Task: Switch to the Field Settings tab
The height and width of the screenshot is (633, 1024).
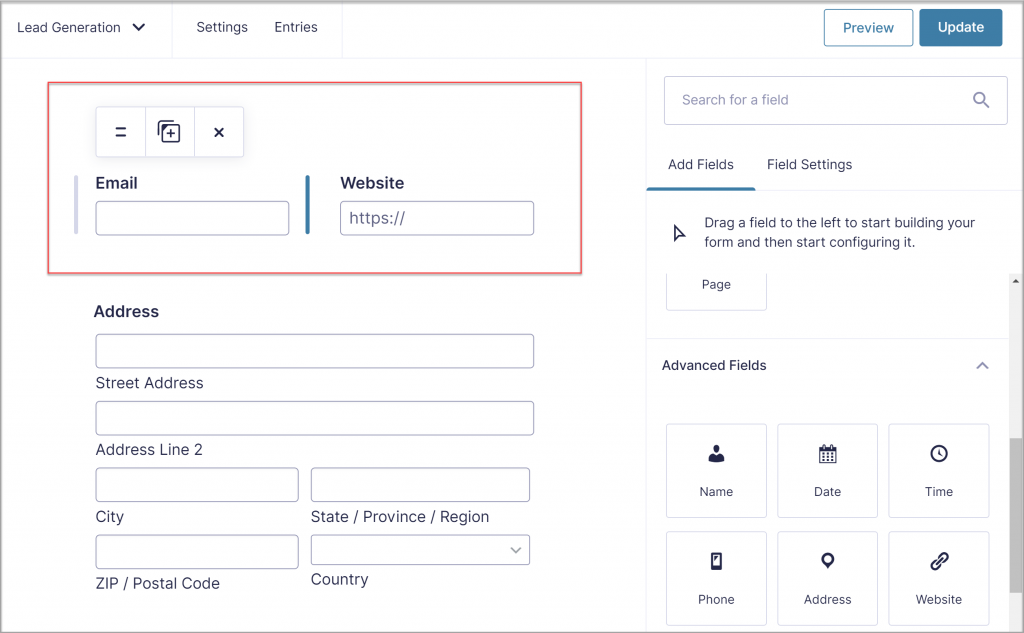Action: 809,164
